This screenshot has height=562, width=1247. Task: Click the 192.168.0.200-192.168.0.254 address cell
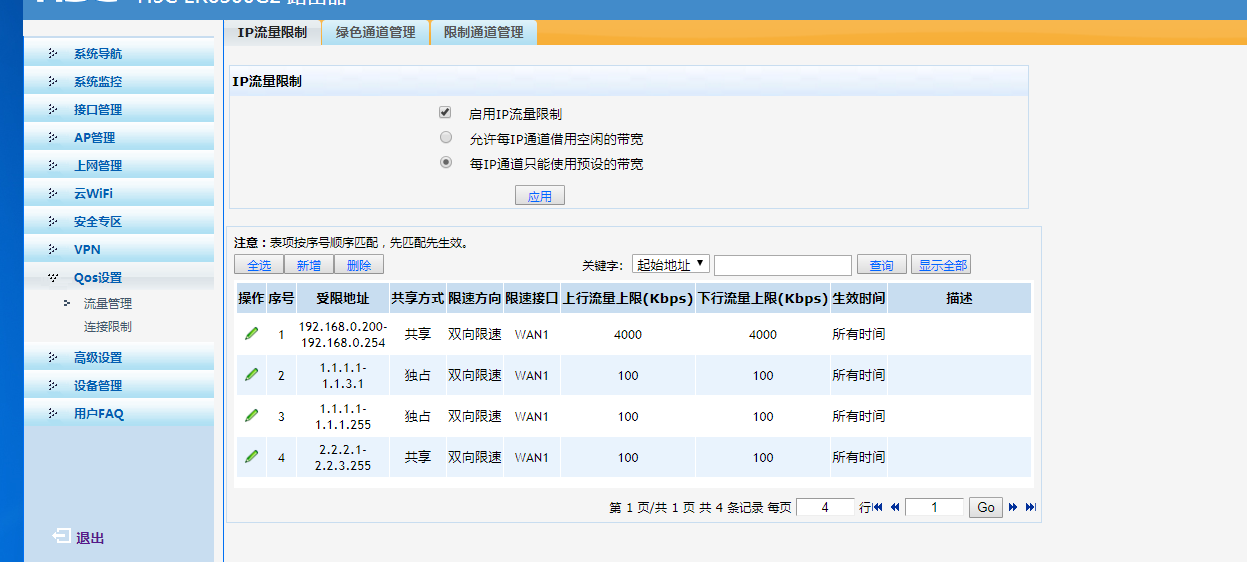pyautogui.click(x=343, y=334)
